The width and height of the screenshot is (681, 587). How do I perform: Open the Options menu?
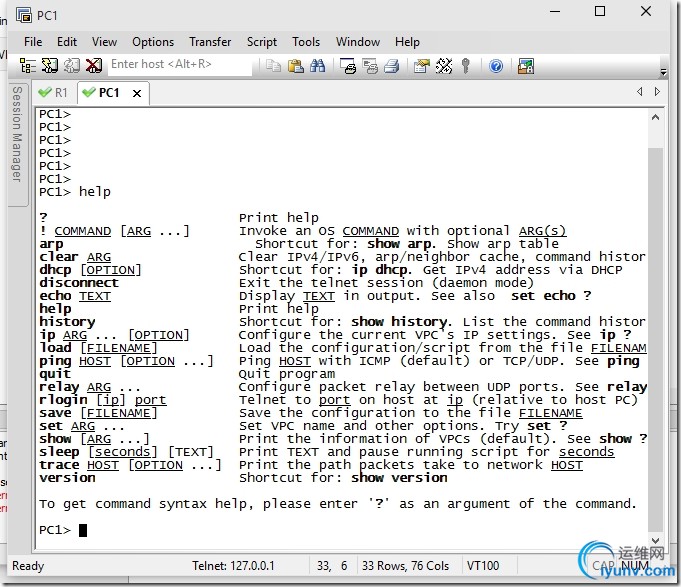pos(153,42)
